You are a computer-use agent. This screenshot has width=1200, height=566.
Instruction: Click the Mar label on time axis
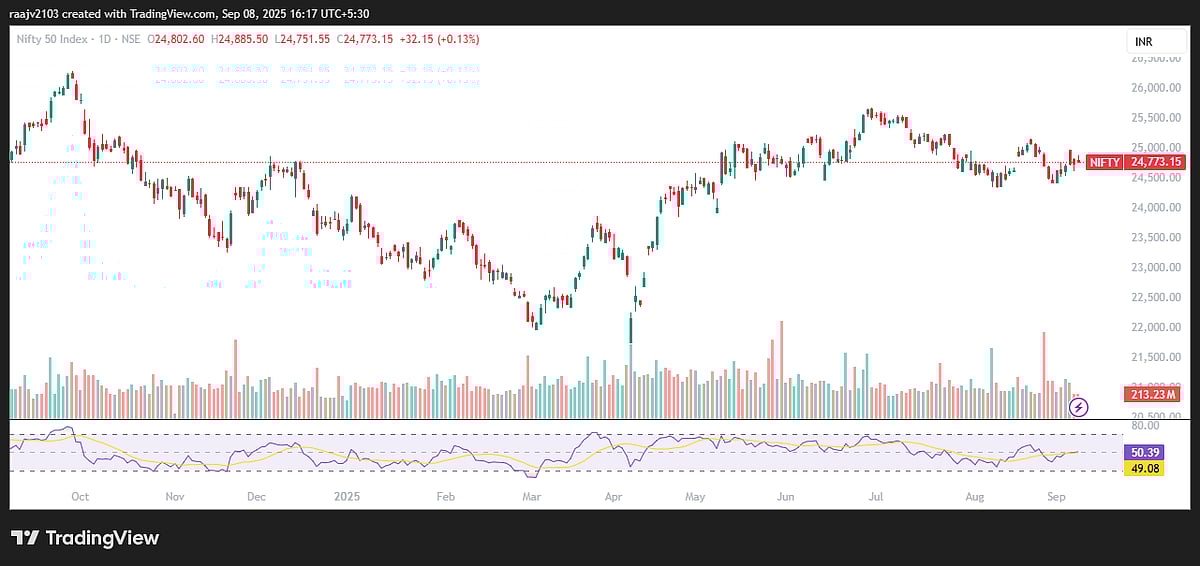coord(531,496)
